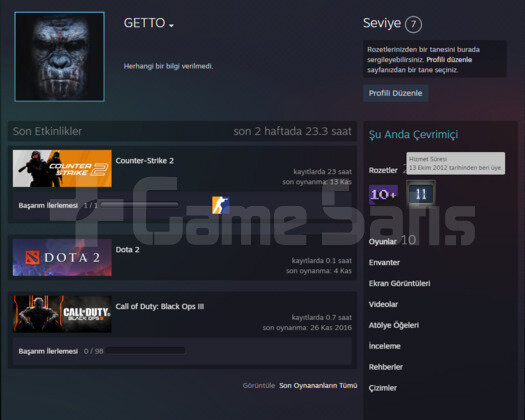525x420 pixels.
Task: Click 'son oynanma: 26 Kas 2016' text
Action: click(x=307, y=327)
